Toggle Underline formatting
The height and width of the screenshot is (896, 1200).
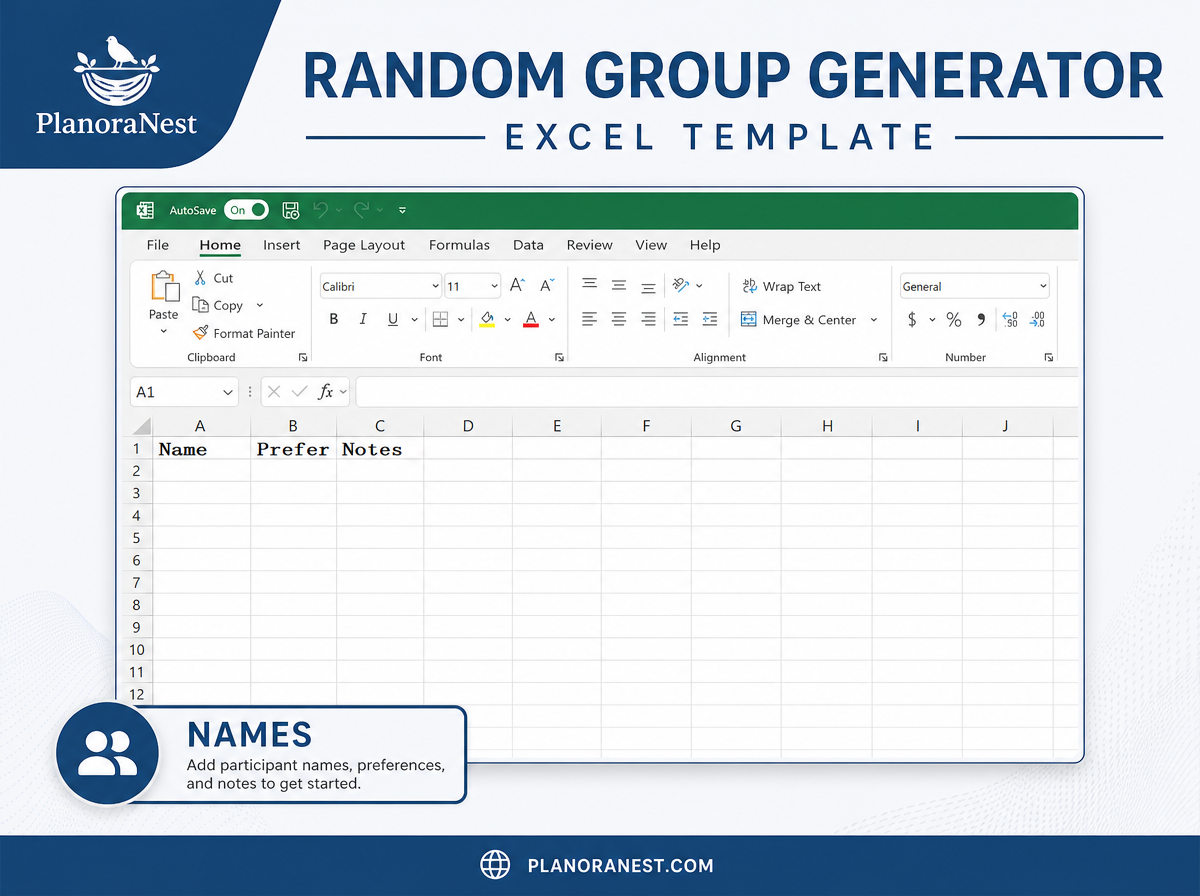click(392, 319)
